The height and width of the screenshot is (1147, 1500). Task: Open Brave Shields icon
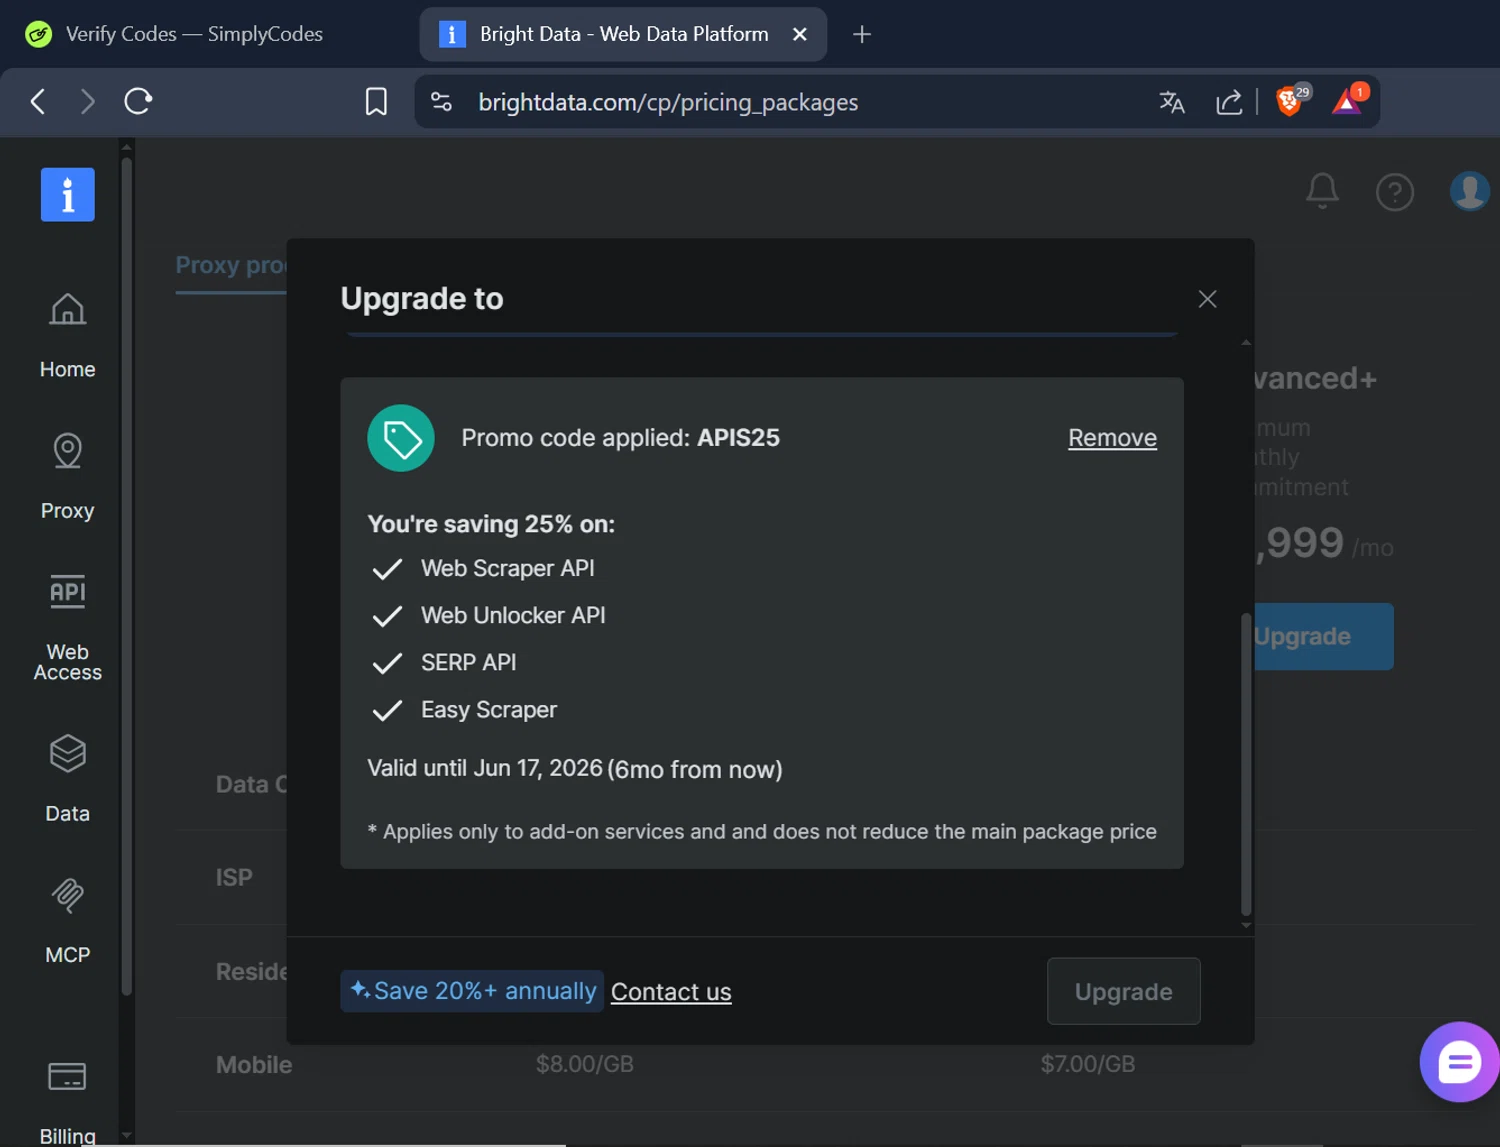[1291, 100]
